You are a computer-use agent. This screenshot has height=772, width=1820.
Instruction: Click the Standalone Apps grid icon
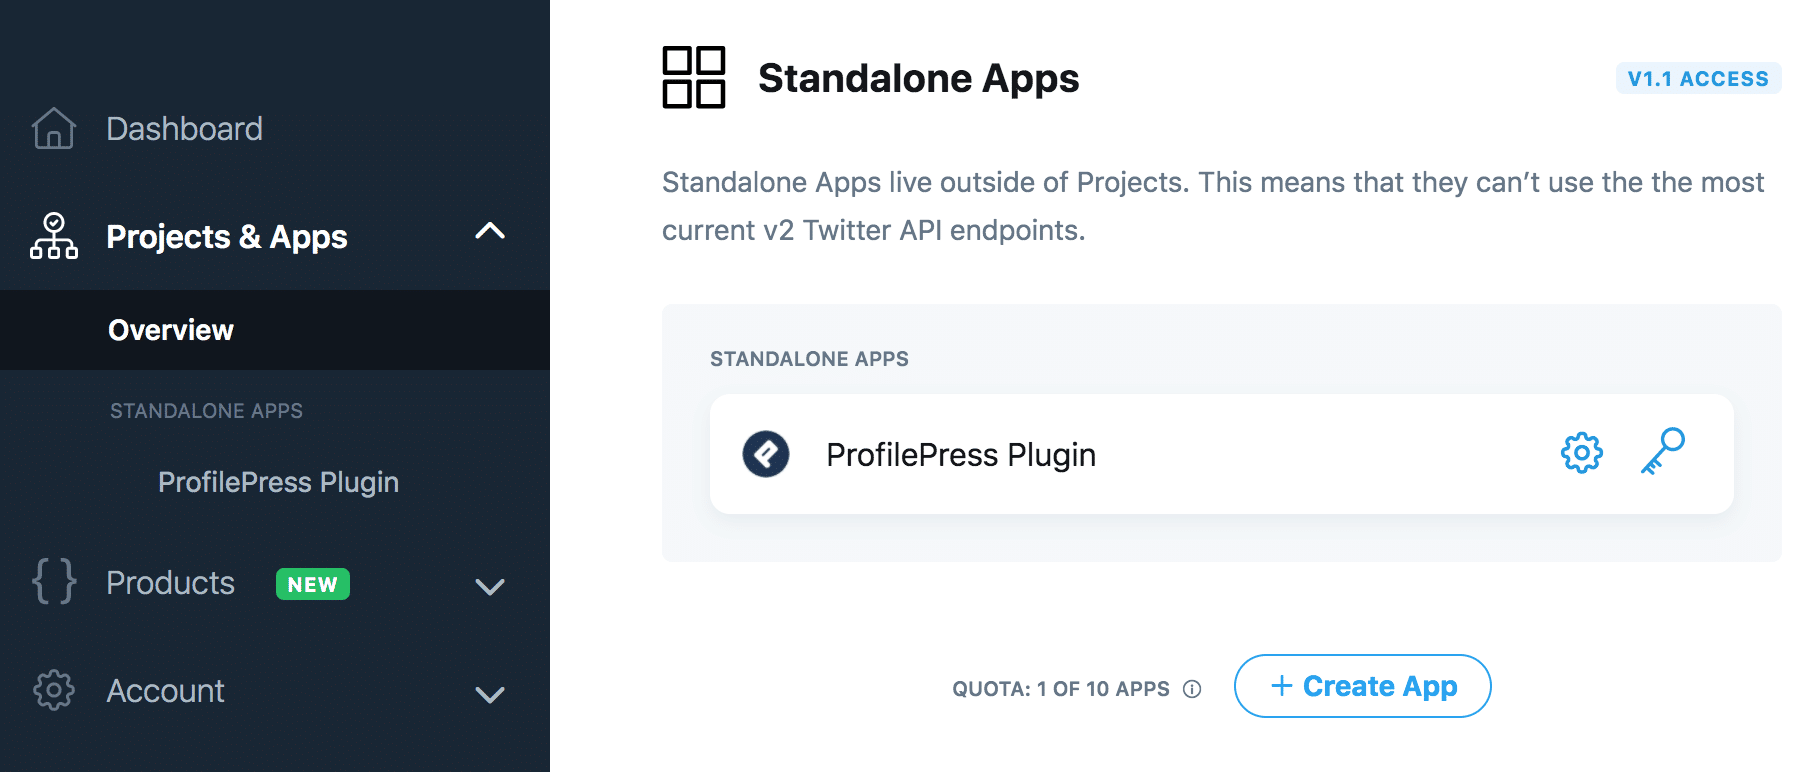click(x=694, y=77)
